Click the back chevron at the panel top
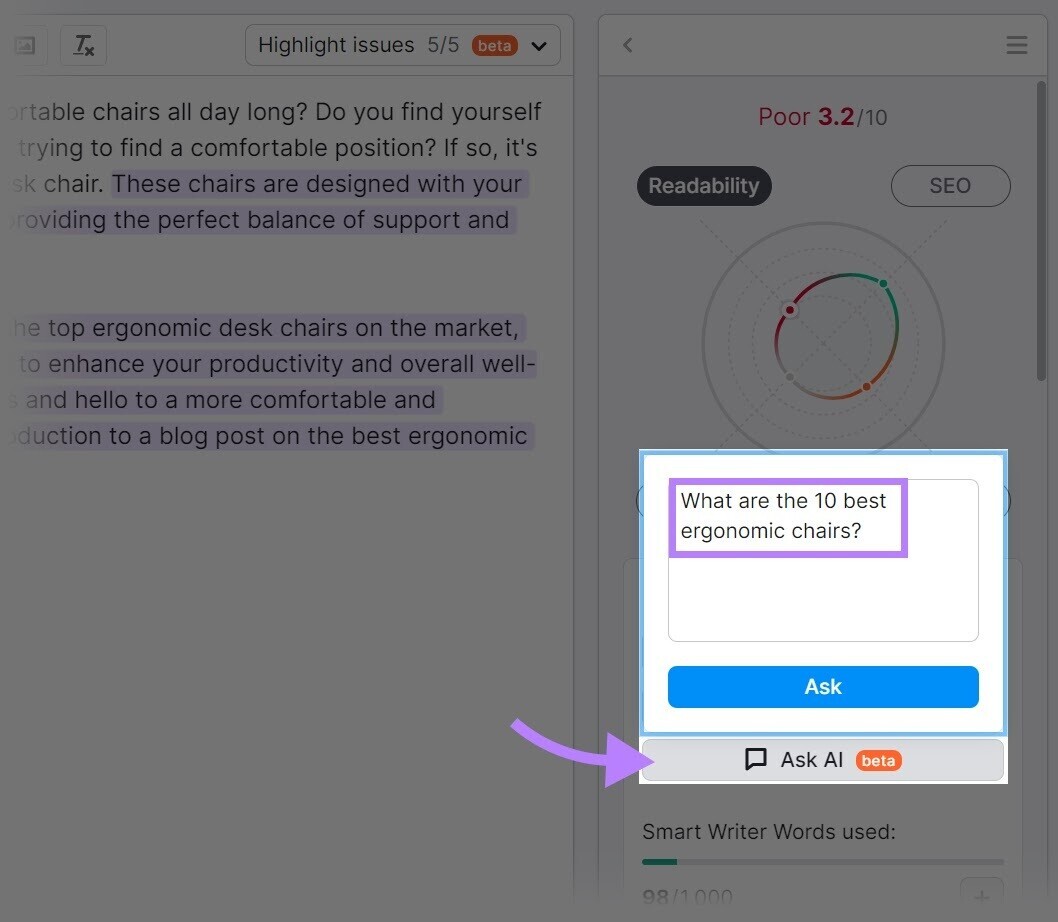Image resolution: width=1058 pixels, height=922 pixels. point(628,45)
